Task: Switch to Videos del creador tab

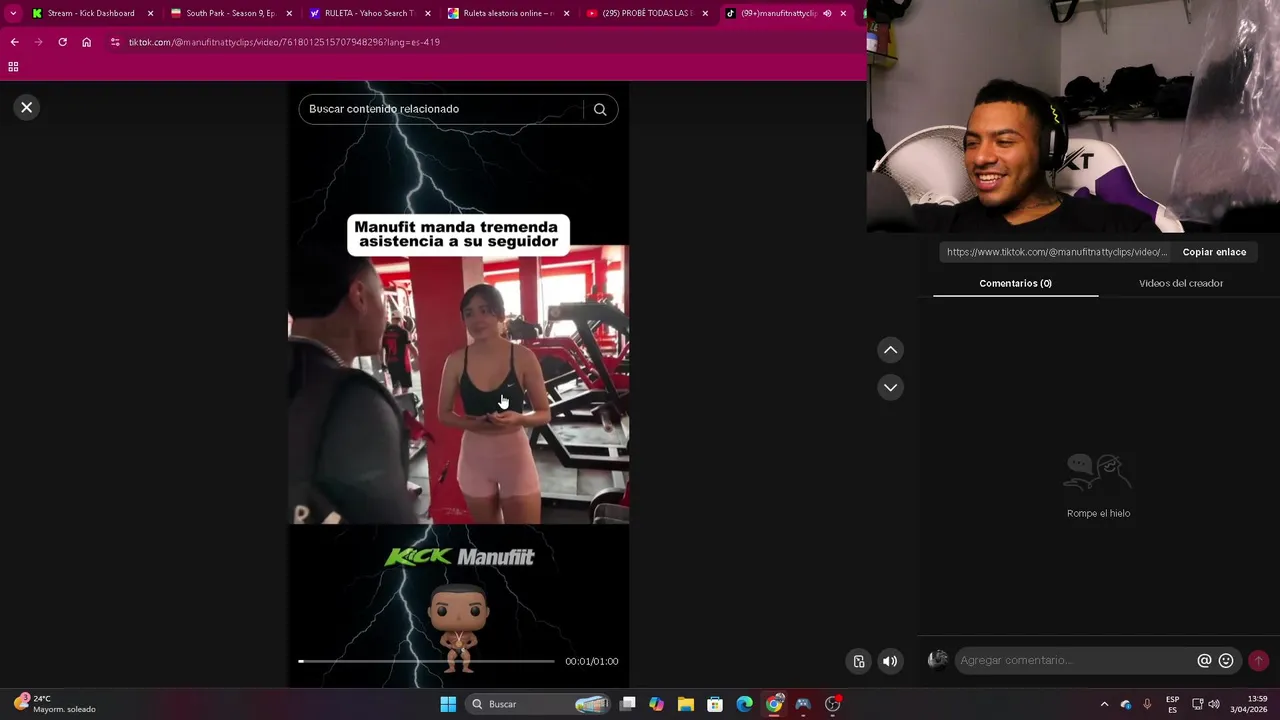Action: click(1181, 283)
